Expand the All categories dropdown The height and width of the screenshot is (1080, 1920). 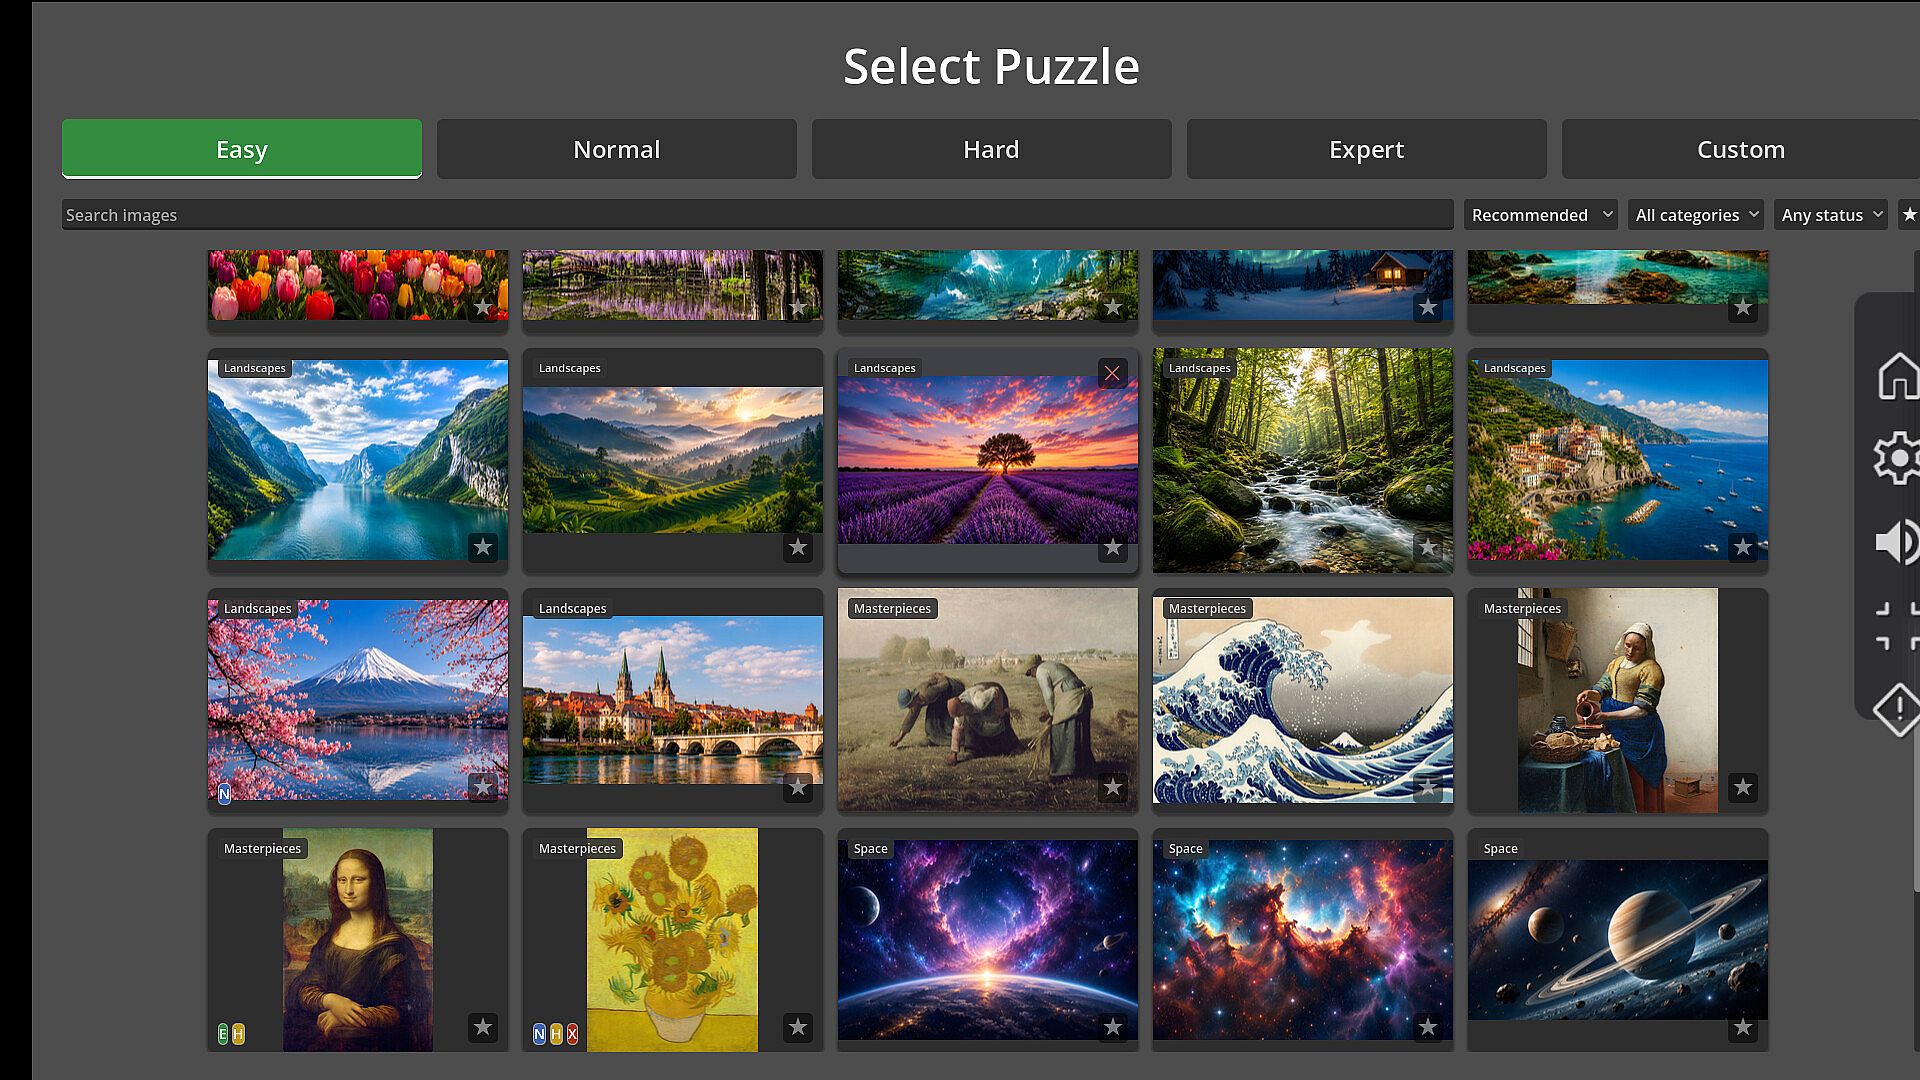pyautogui.click(x=1696, y=214)
